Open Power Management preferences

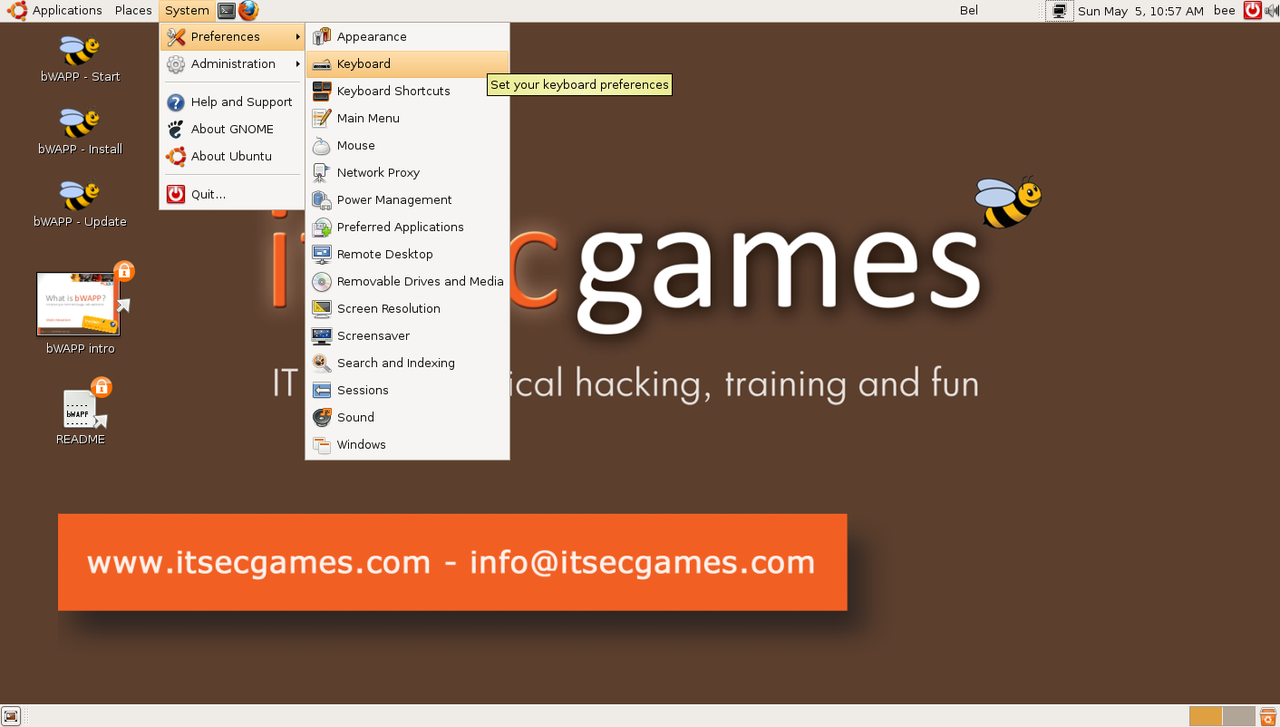407,200
